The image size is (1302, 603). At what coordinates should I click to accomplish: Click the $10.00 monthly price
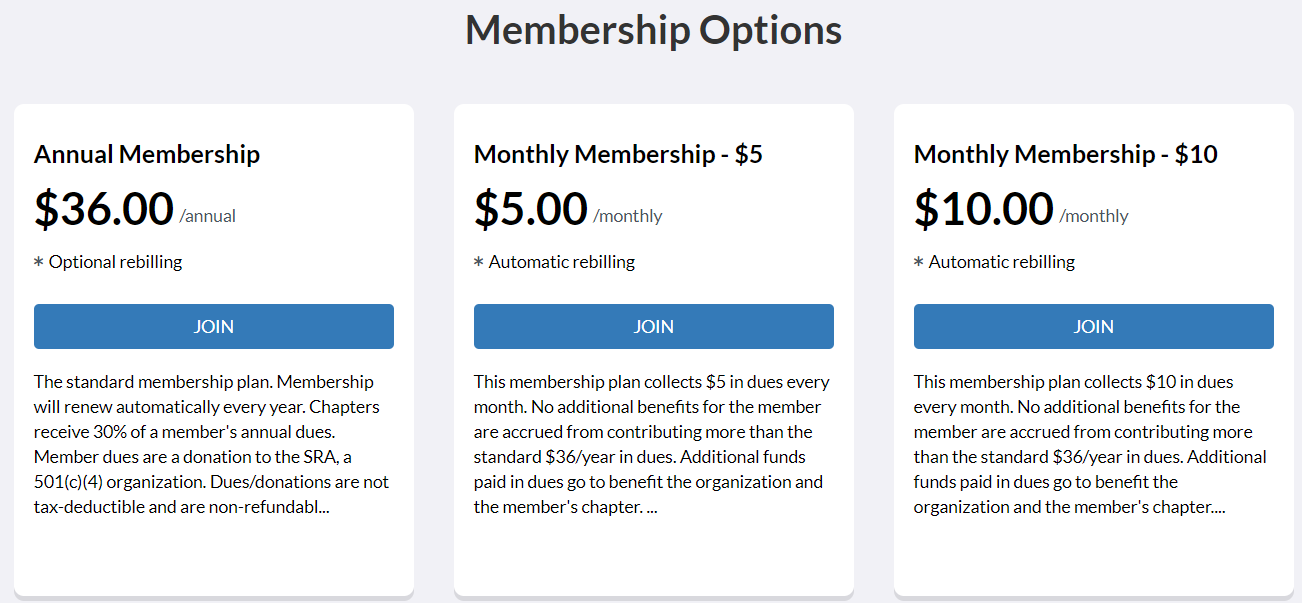point(984,209)
